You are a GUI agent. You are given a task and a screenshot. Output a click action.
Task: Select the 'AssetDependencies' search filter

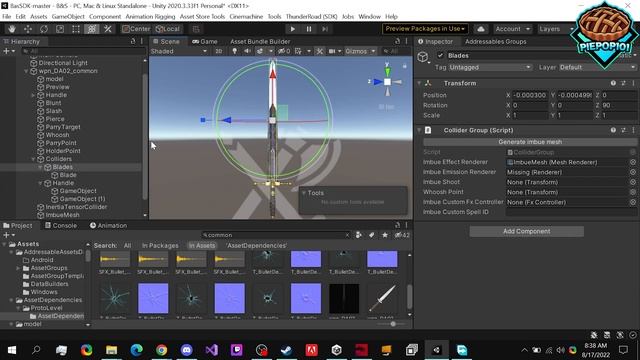(257, 246)
